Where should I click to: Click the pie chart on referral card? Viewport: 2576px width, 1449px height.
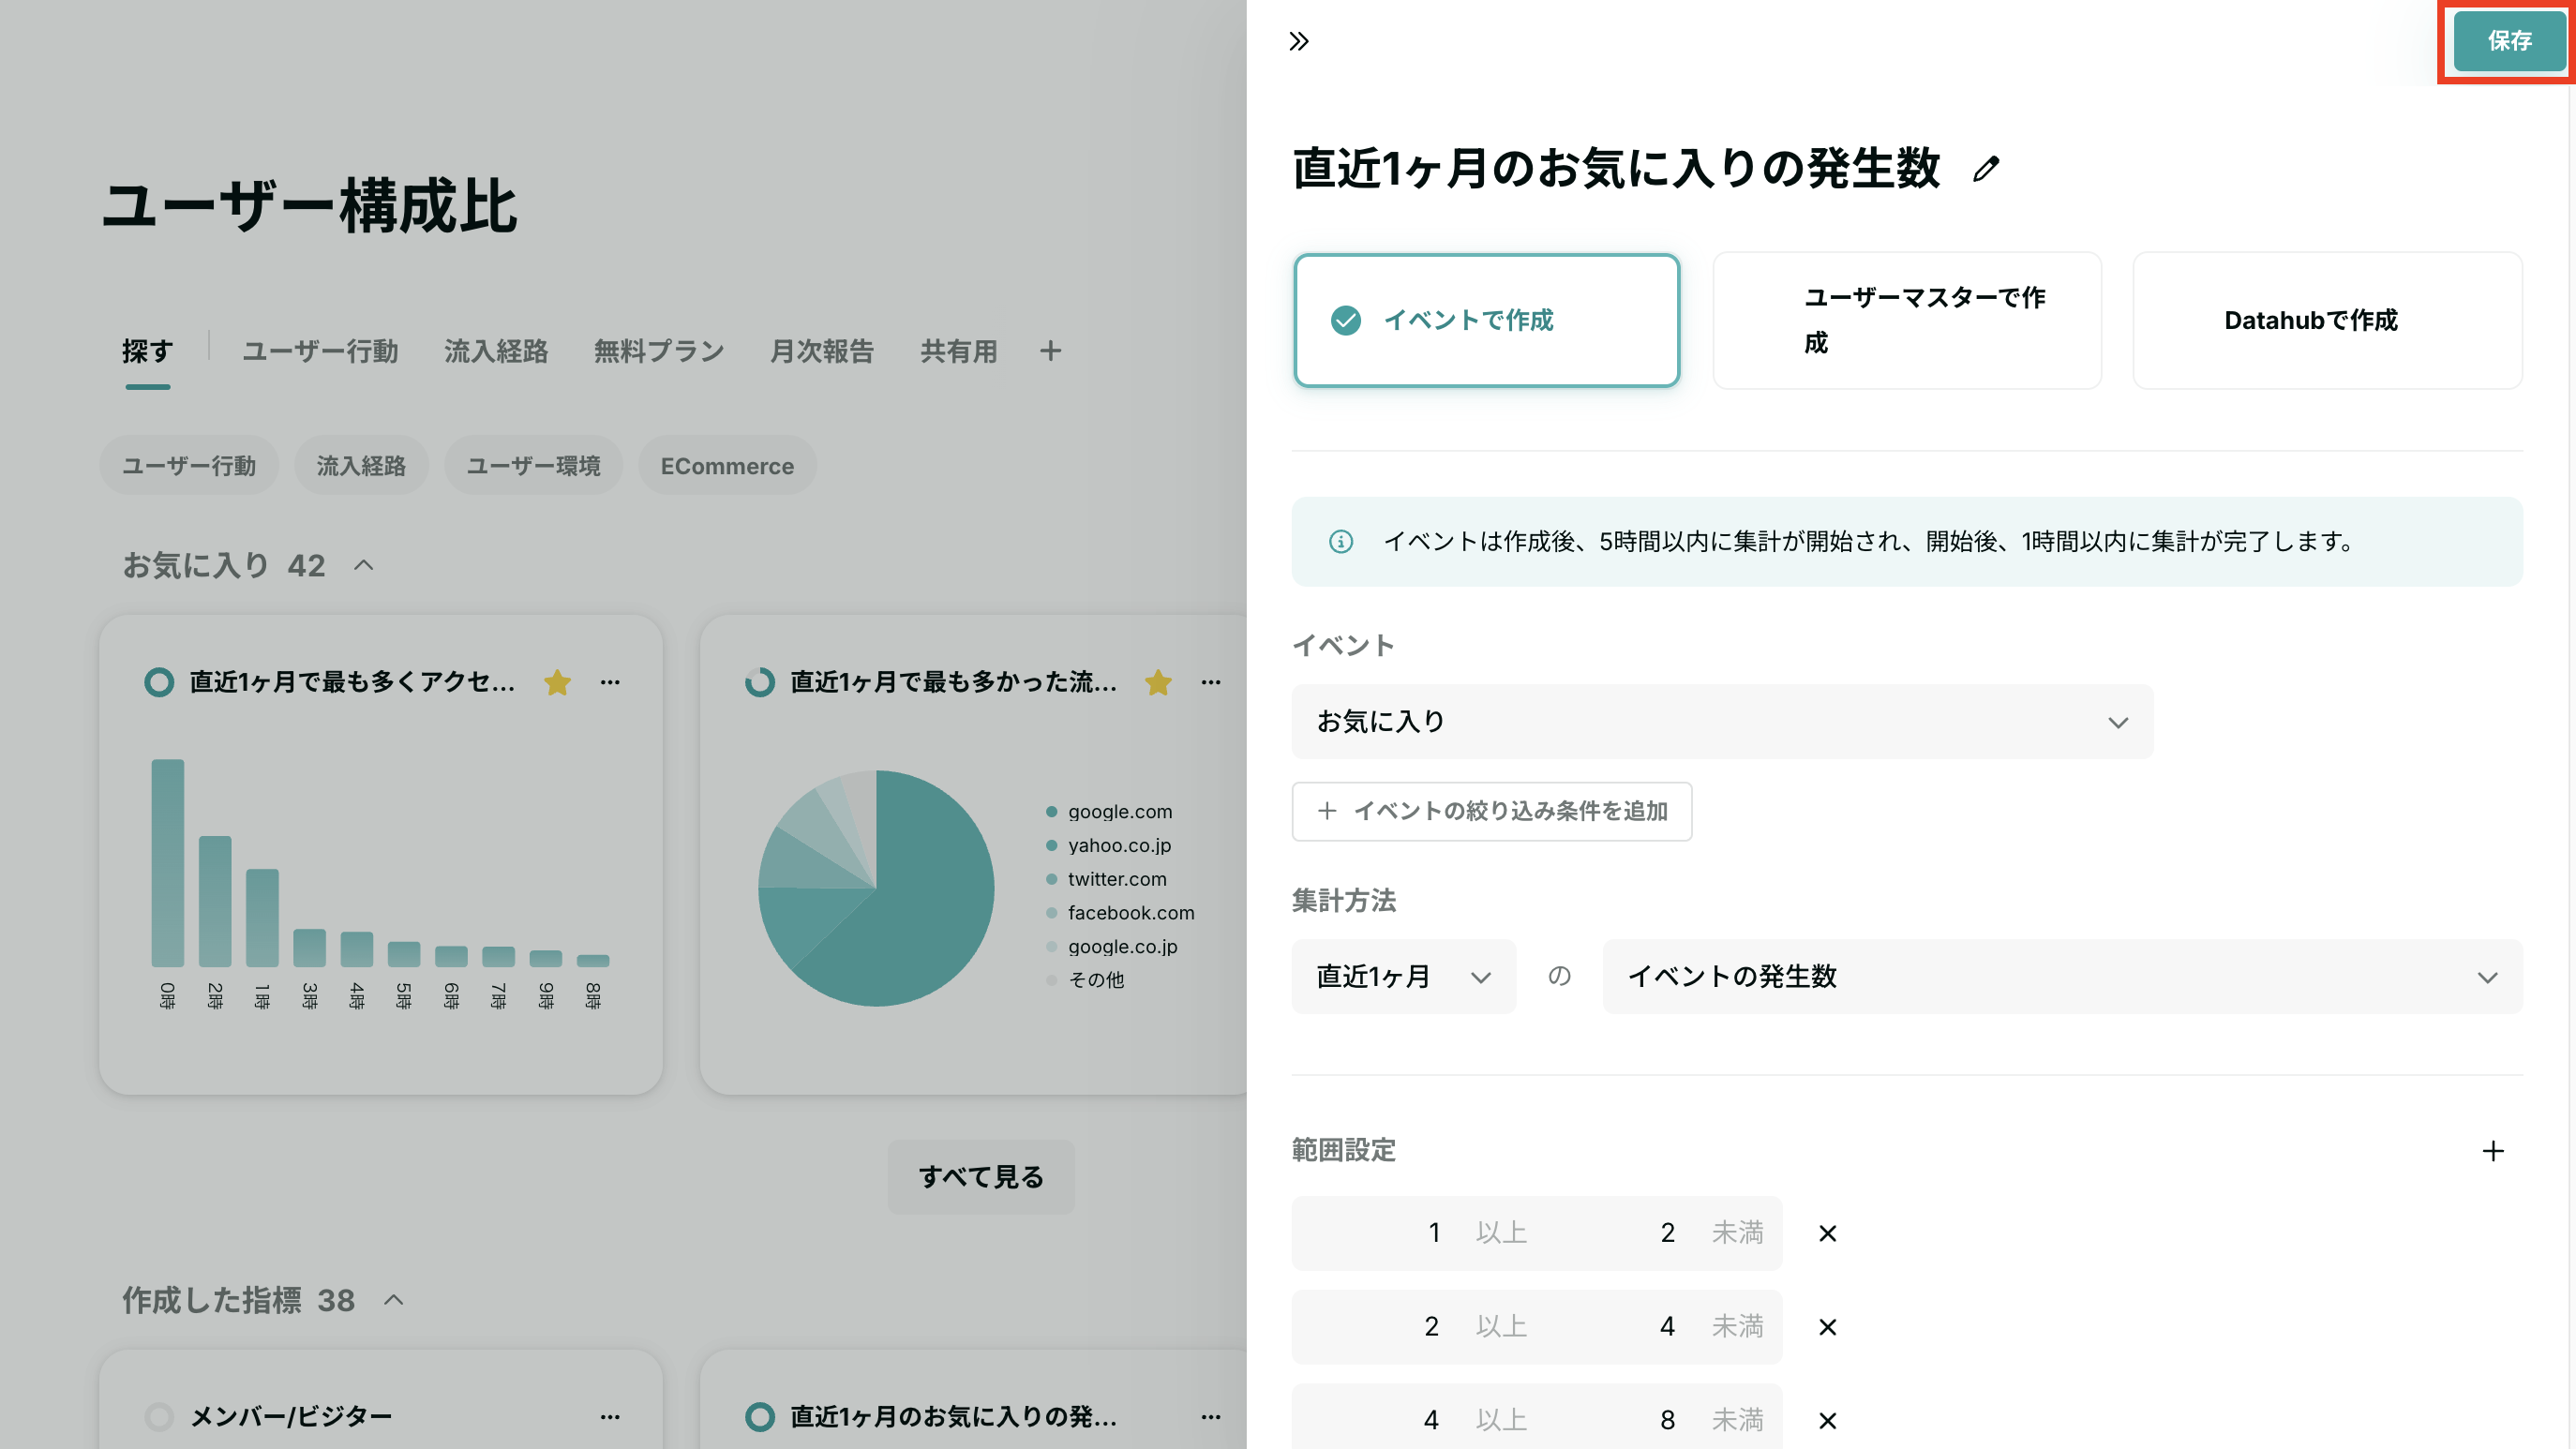click(x=876, y=888)
